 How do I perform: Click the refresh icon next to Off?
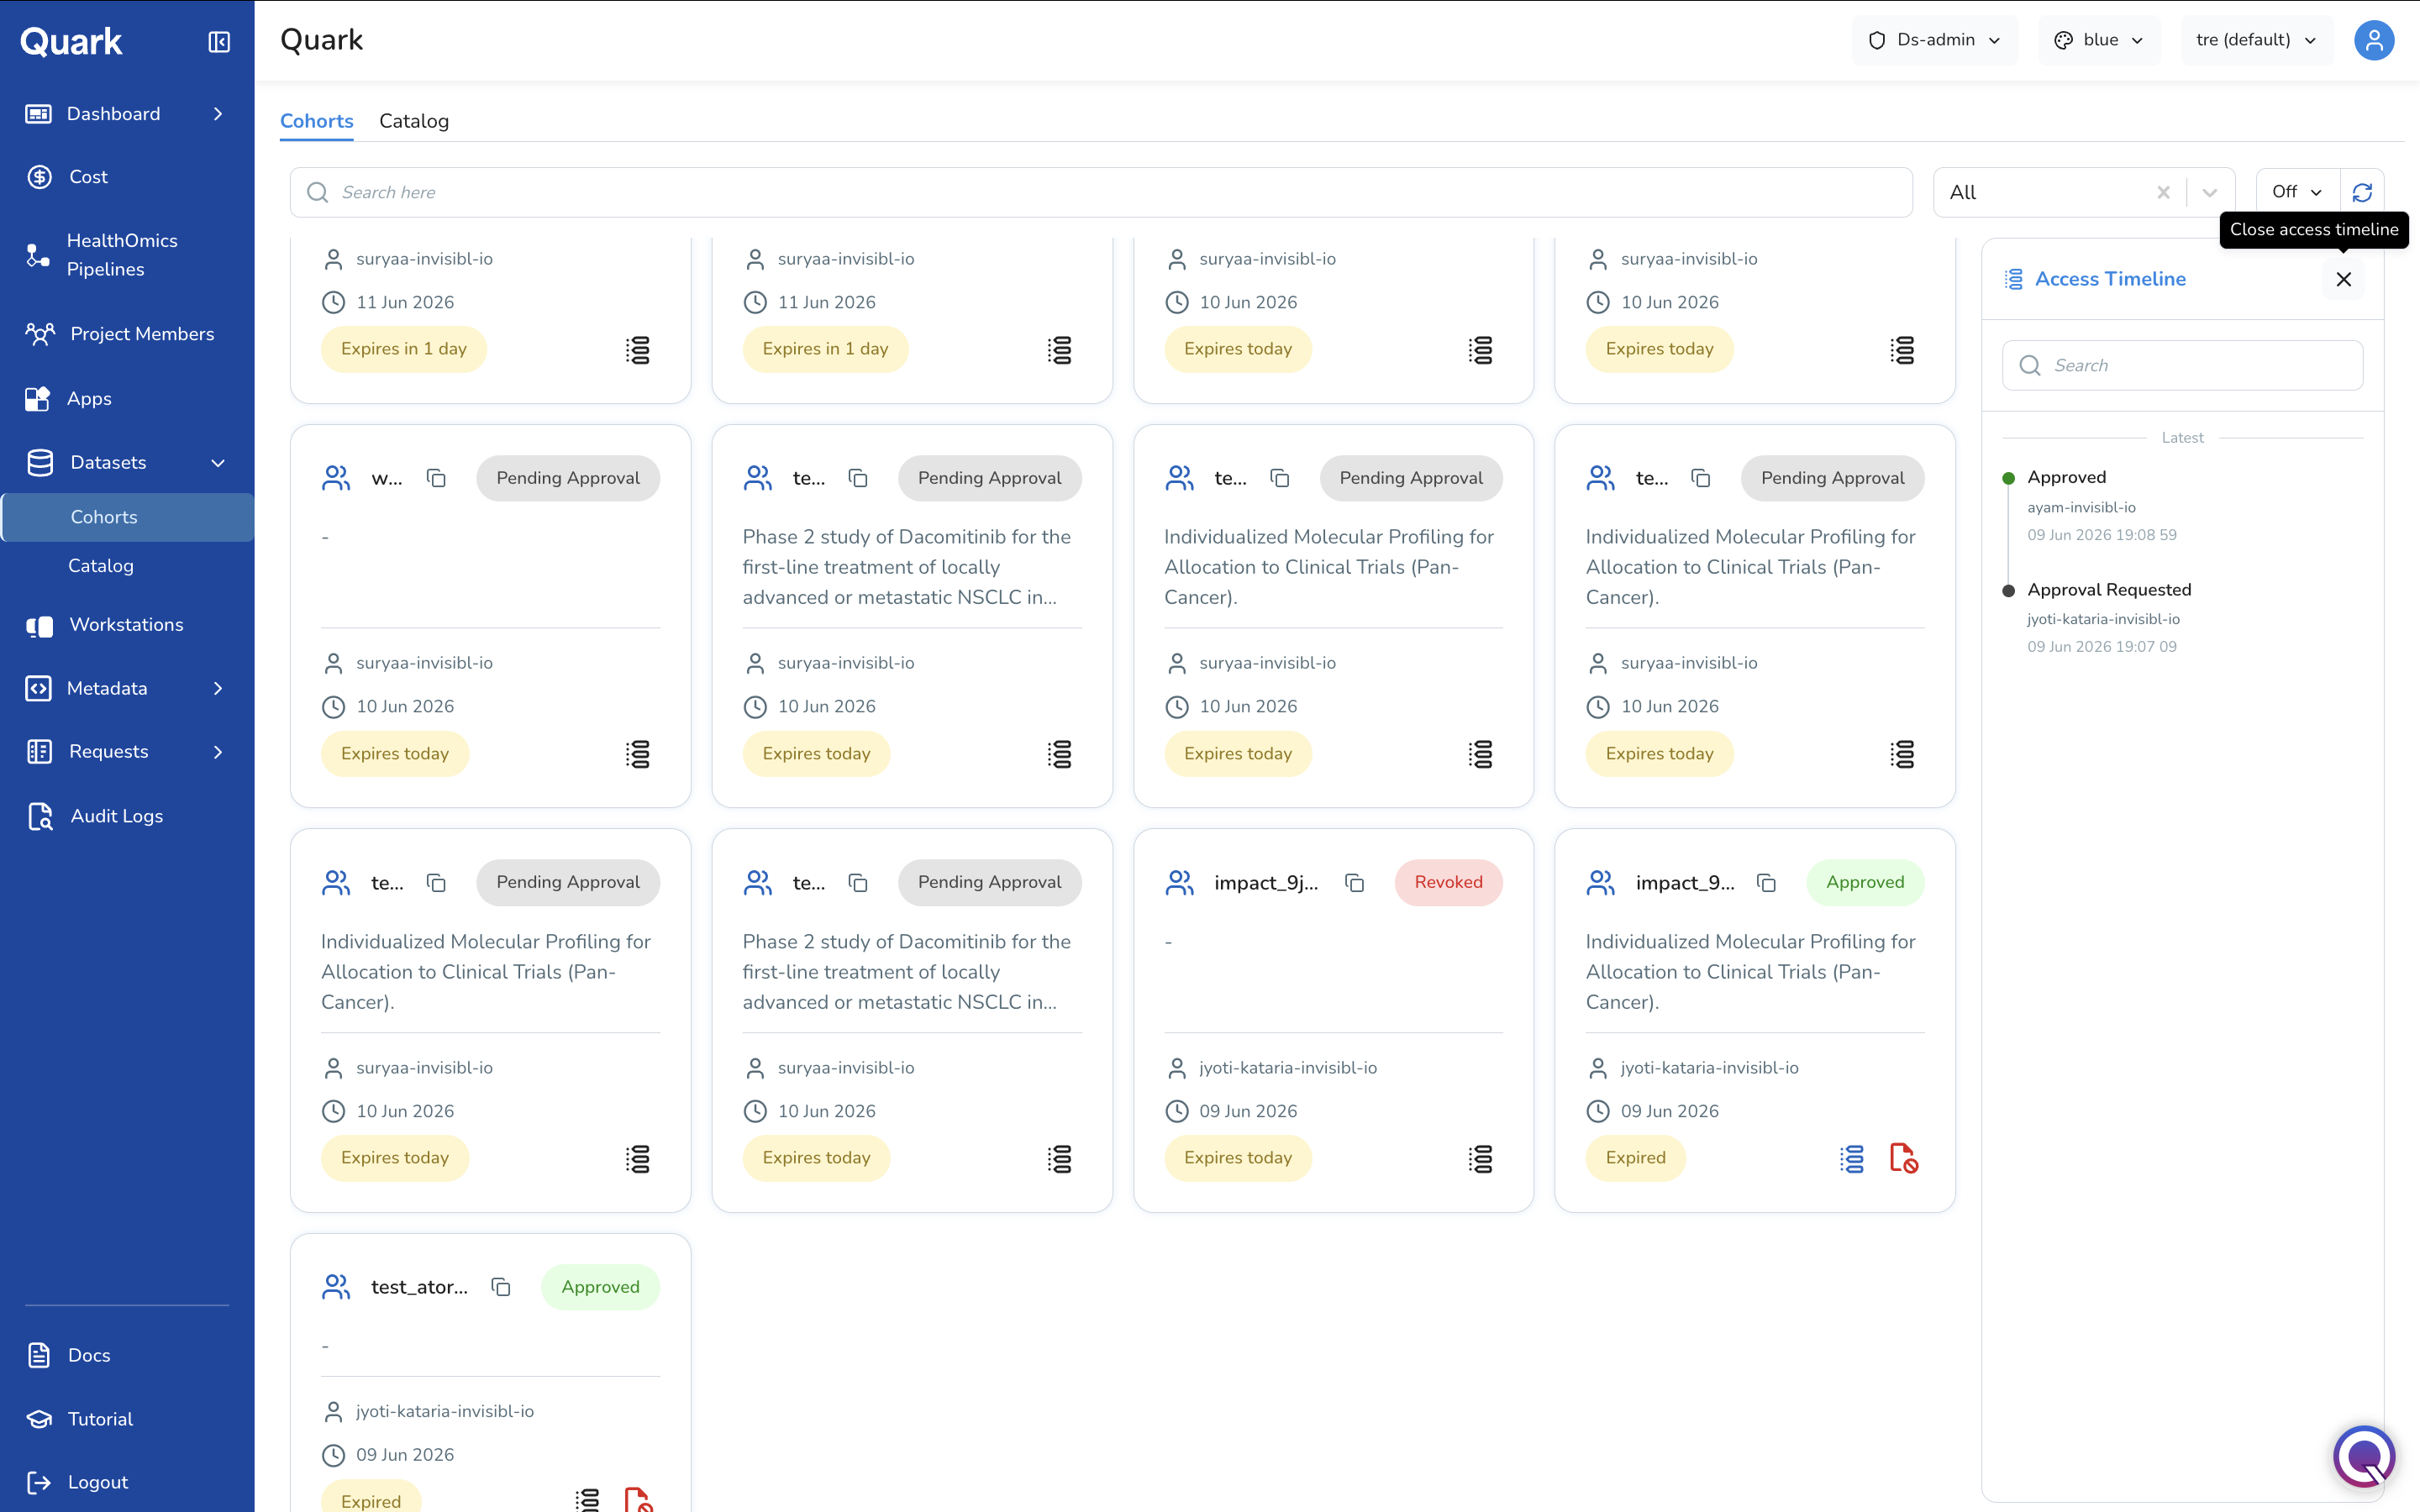click(2362, 192)
